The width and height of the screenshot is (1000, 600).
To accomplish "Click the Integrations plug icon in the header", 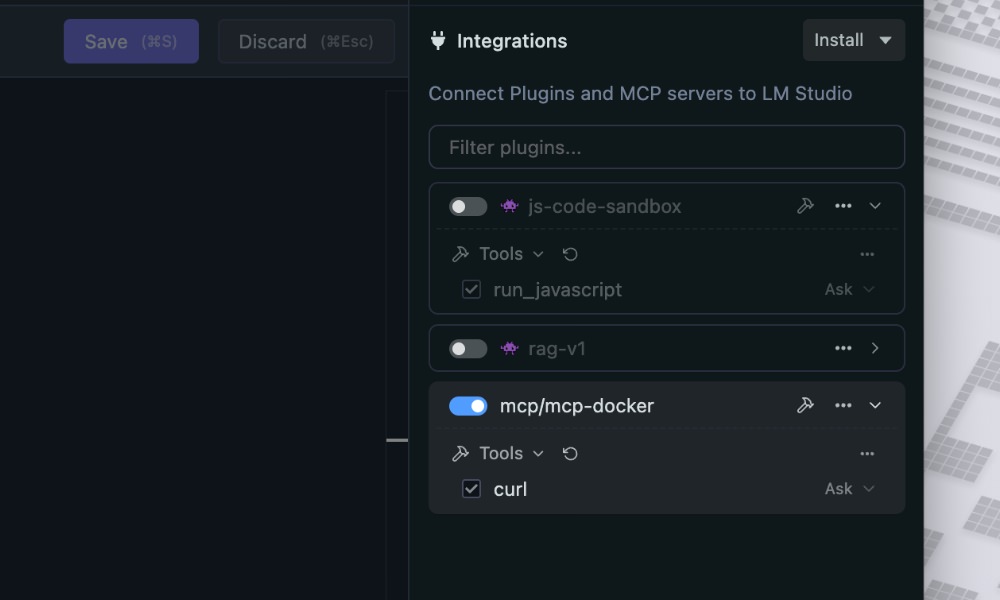I will click(437, 40).
